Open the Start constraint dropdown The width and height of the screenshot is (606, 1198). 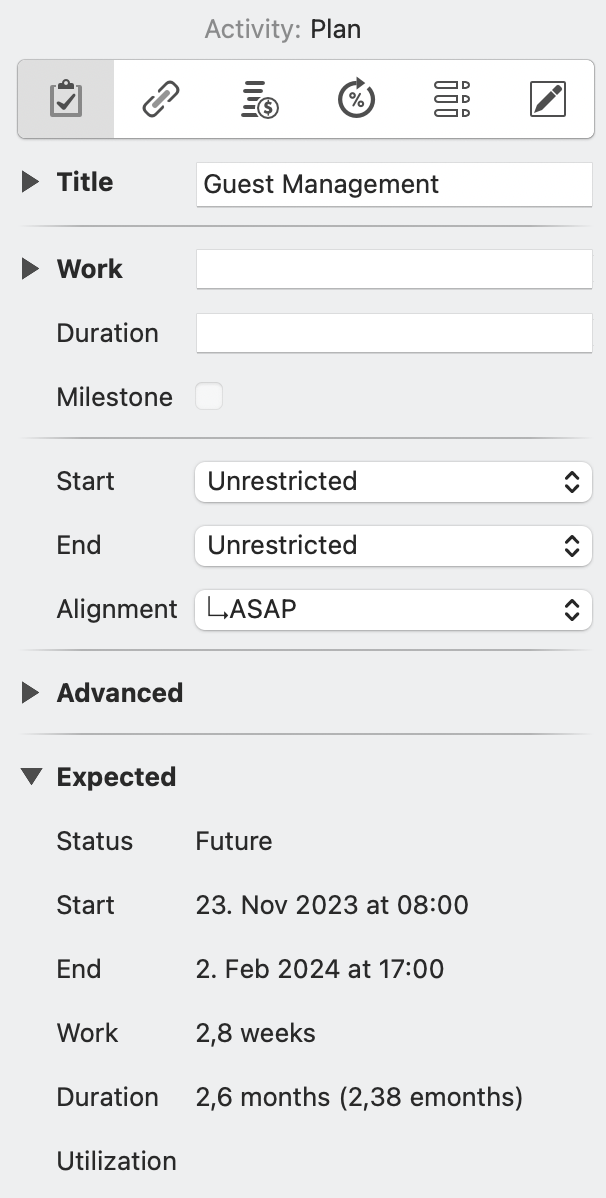[393, 481]
